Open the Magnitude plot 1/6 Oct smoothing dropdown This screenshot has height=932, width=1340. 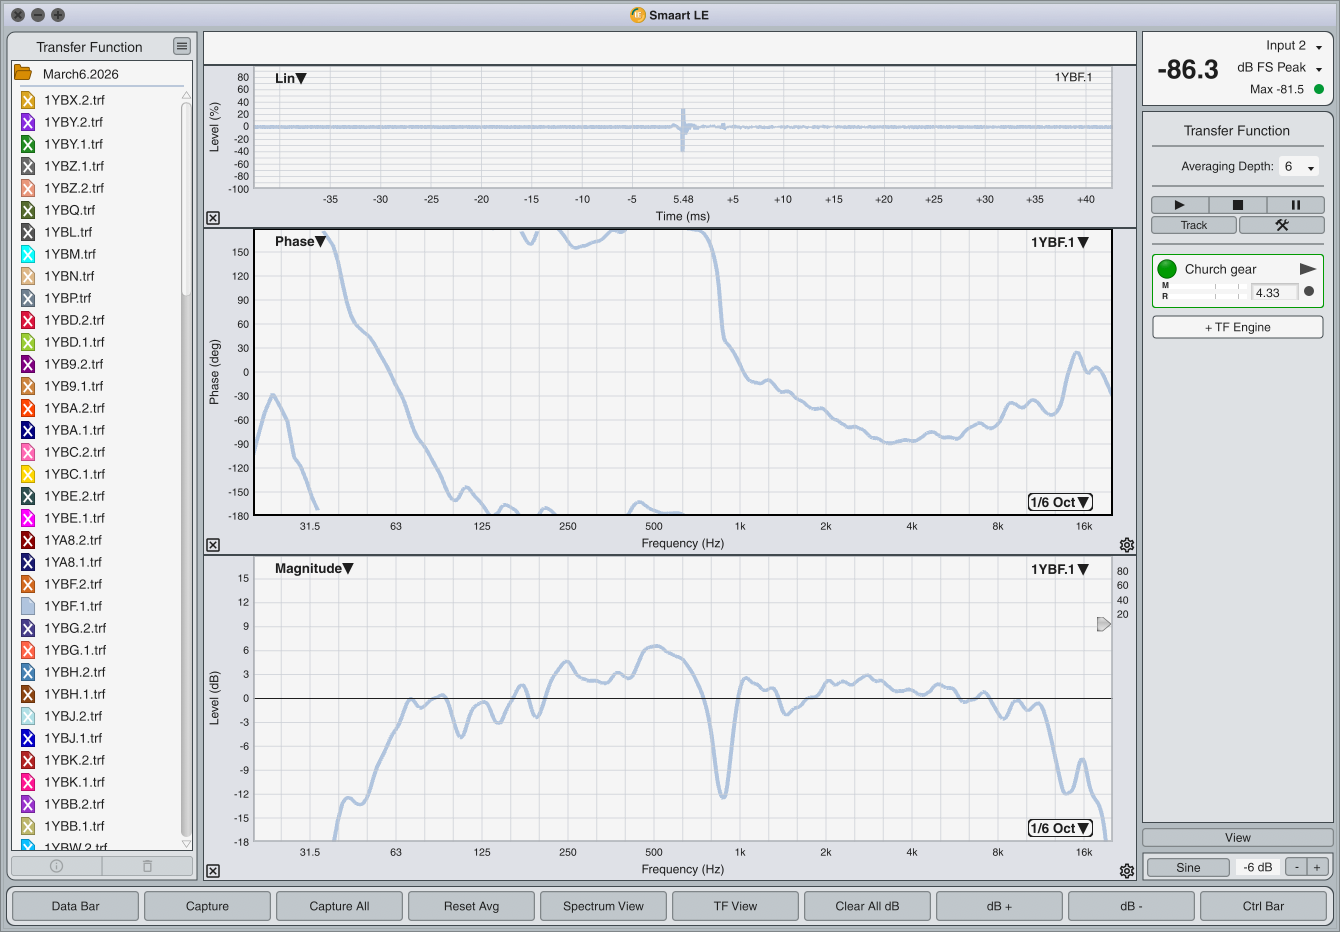coord(1060,828)
